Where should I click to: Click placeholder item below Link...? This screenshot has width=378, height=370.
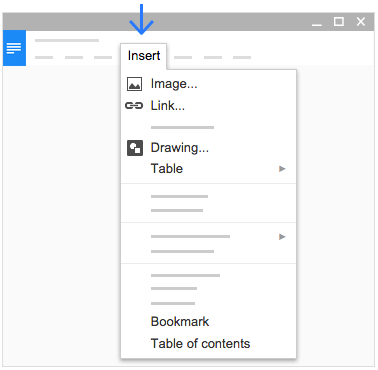click(x=182, y=127)
